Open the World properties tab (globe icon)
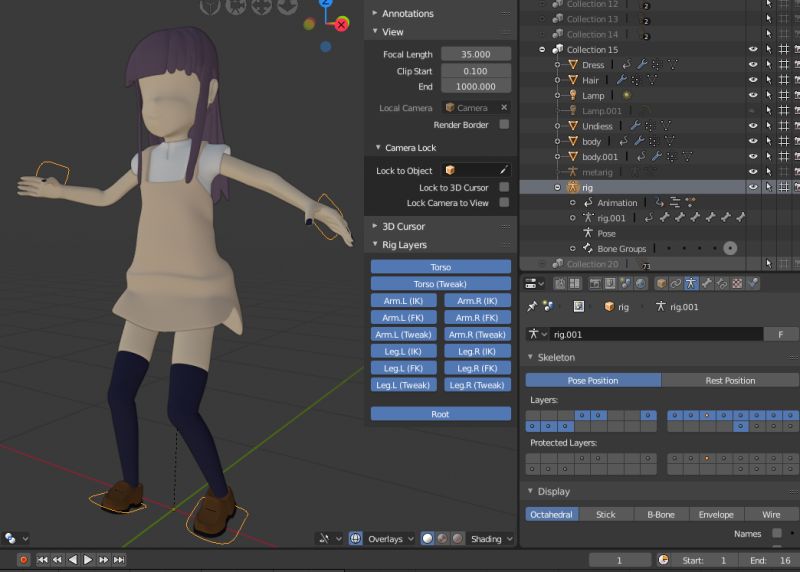The width and height of the screenshot is (800, 572). coord(640,283)
